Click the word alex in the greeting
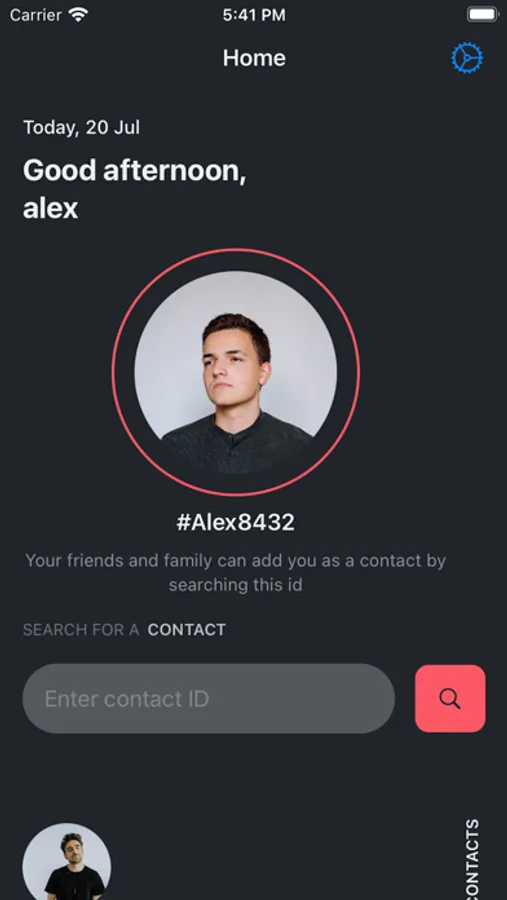The width and height of the screenshot is (507, 900). (51, 208)
